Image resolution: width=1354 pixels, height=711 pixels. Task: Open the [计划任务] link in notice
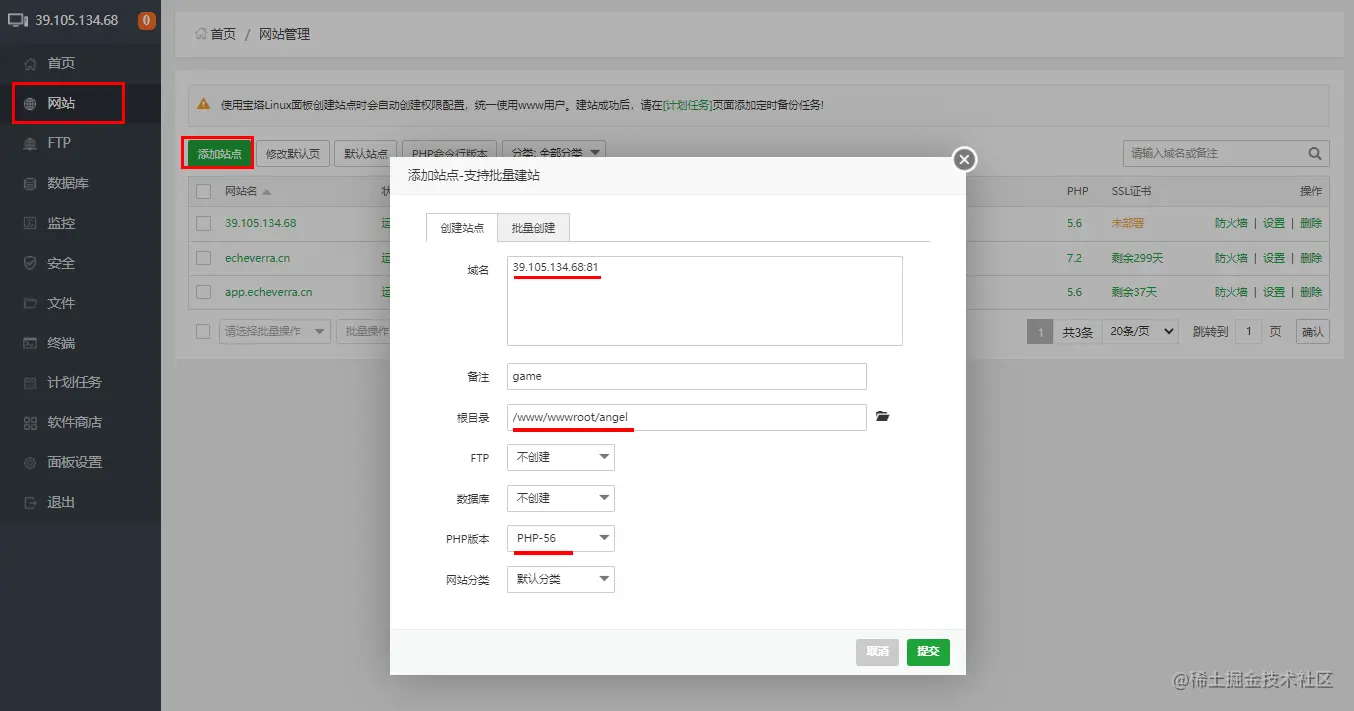[x=689, y=104]
